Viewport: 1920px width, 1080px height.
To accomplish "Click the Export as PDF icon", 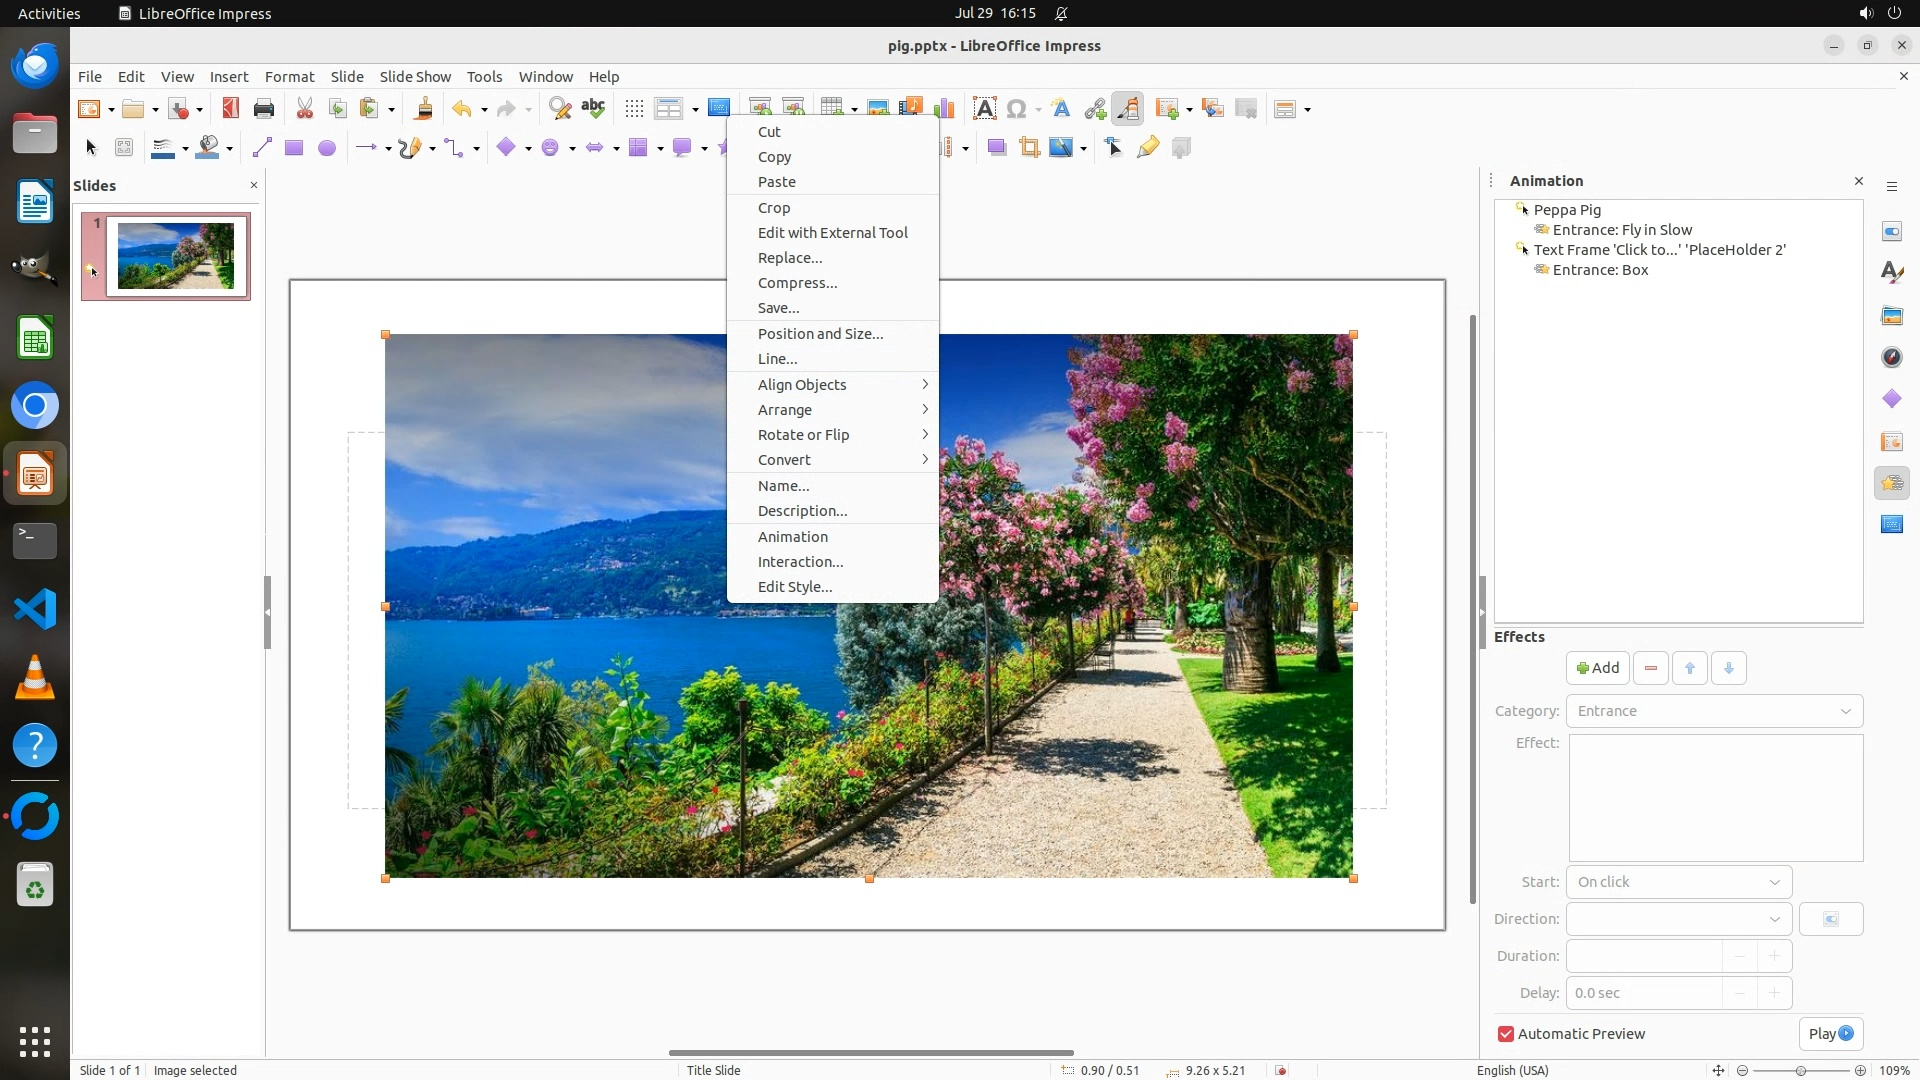I will (231, 109).
